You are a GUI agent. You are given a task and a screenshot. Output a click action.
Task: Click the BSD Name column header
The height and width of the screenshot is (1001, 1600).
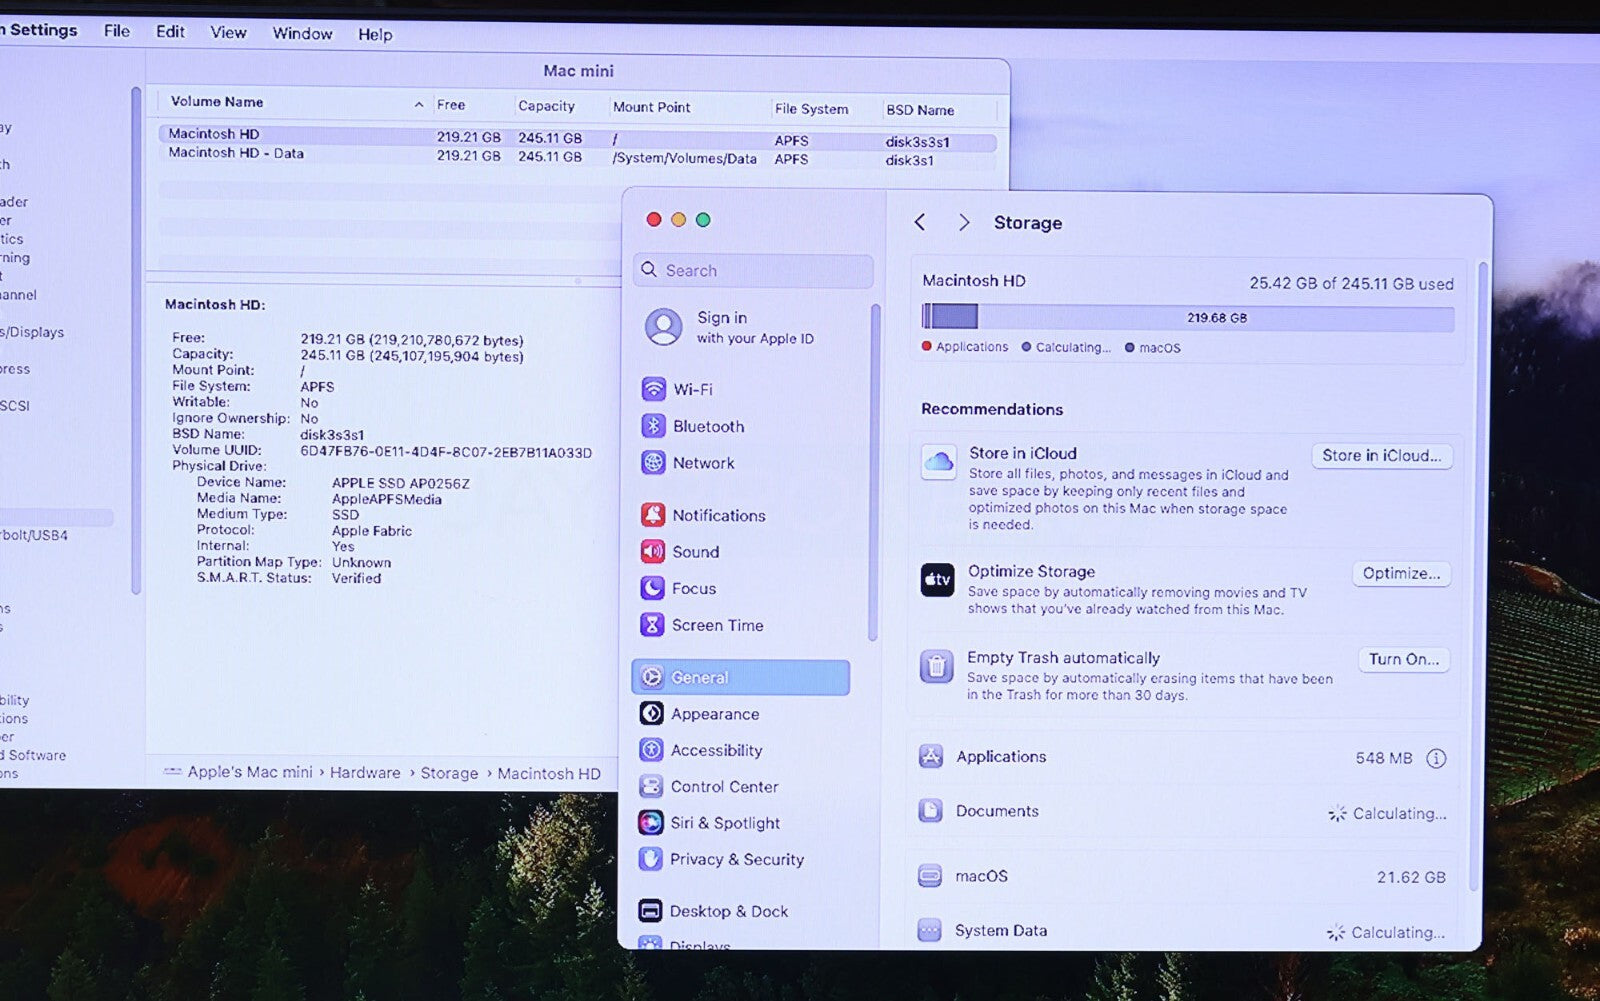(920, 110)
